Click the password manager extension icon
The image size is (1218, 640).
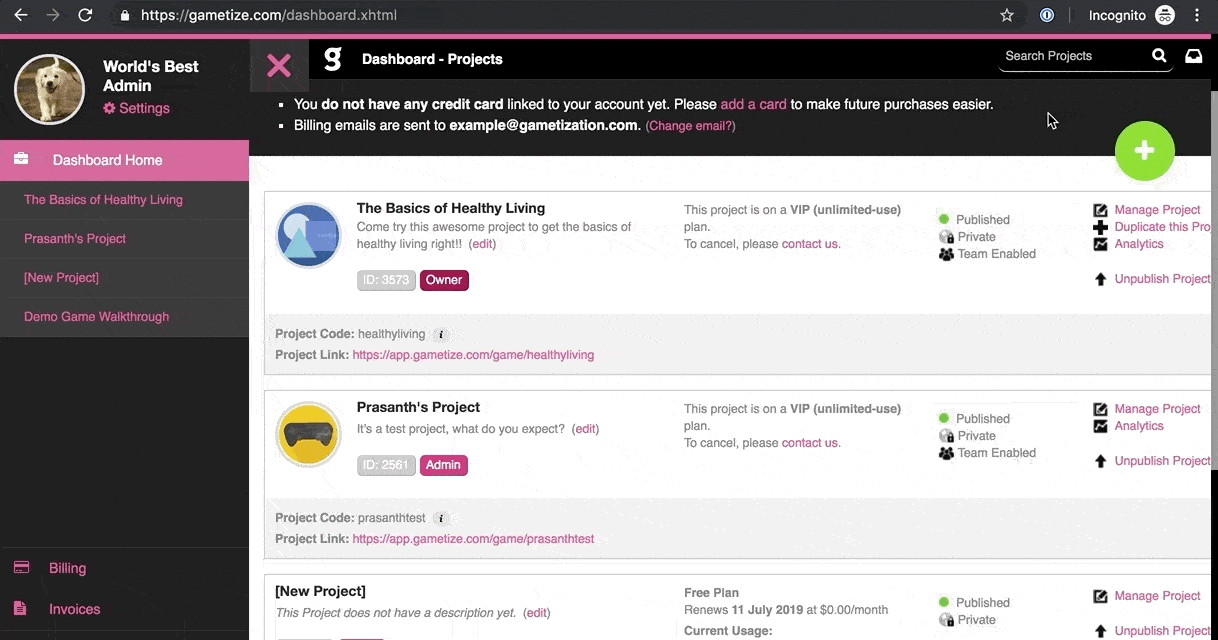(1047, 15)
